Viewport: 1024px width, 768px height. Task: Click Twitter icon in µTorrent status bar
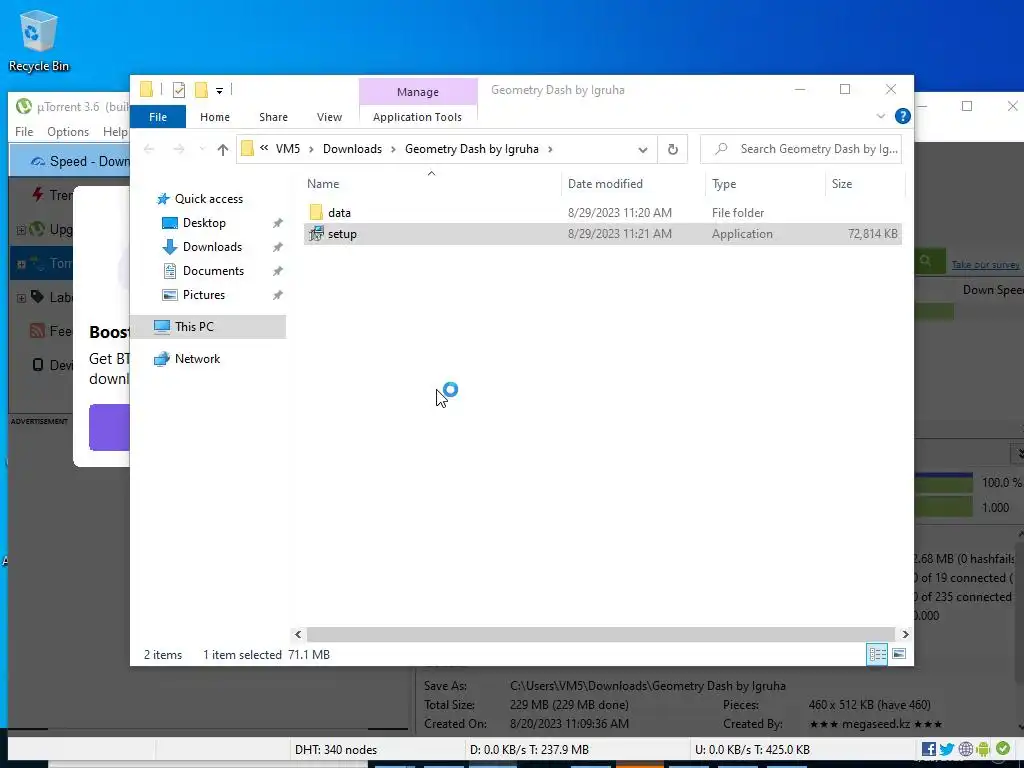[x=947, y=749]
